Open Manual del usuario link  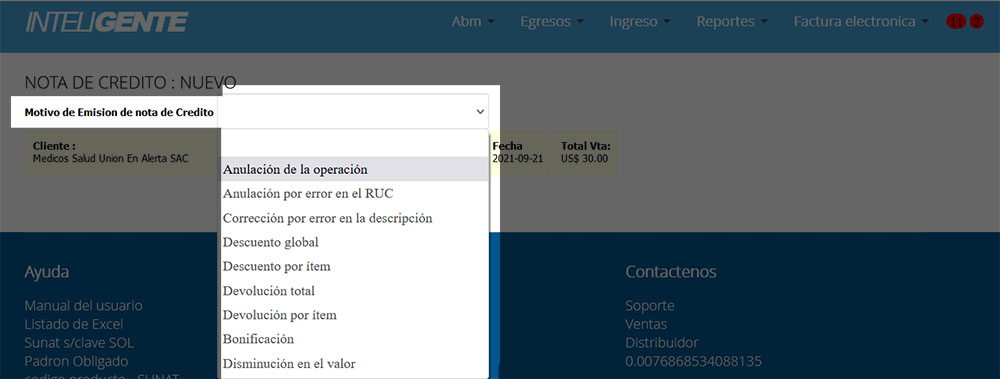pos(84,306)
